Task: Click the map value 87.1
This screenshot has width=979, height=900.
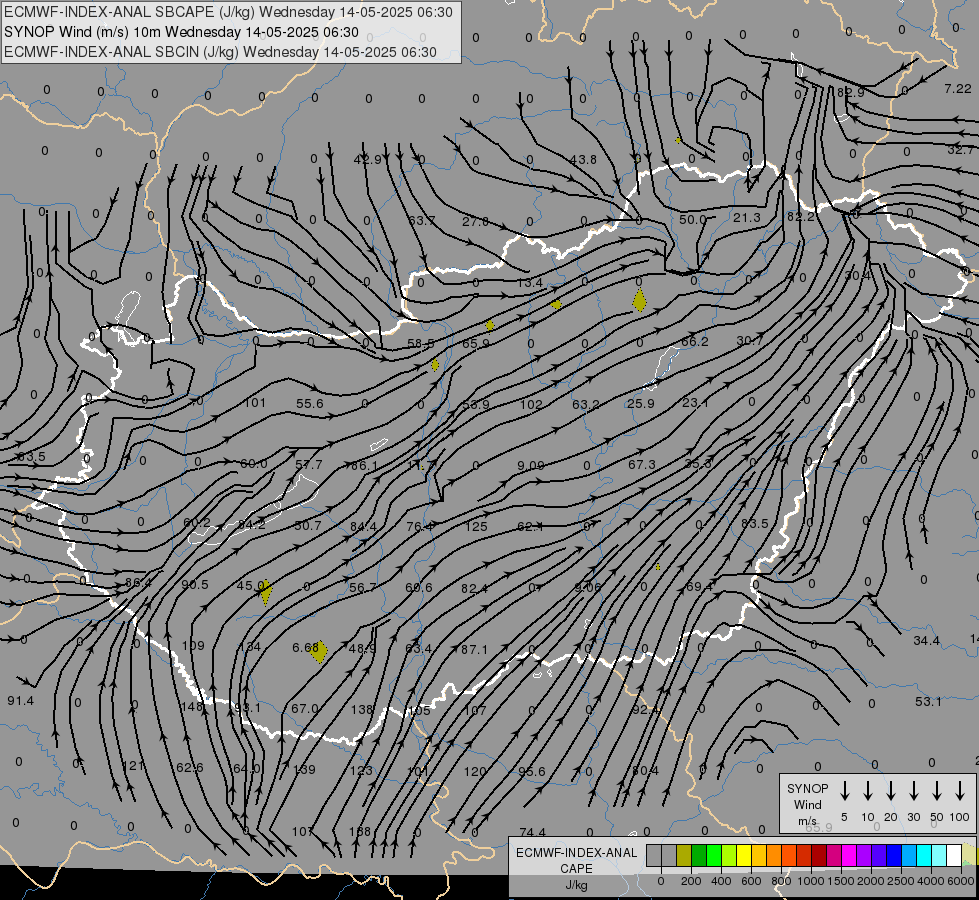Action: tap(474, 650)
